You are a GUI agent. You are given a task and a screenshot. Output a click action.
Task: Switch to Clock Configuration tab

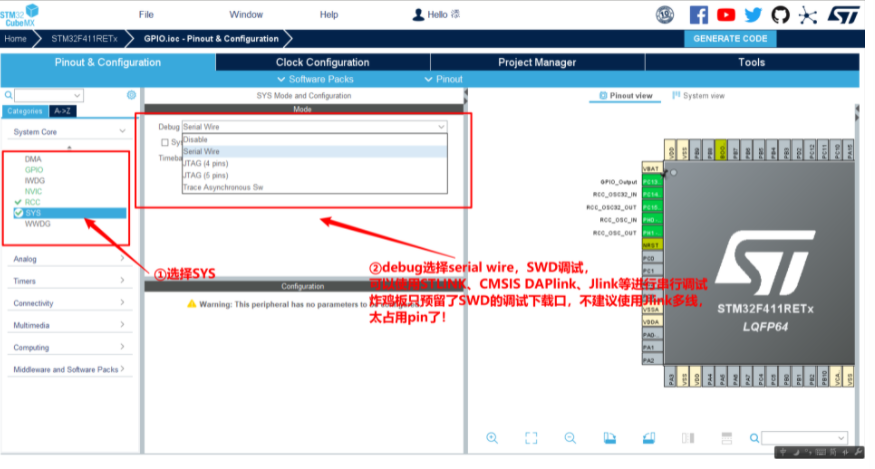coord(323,62)
